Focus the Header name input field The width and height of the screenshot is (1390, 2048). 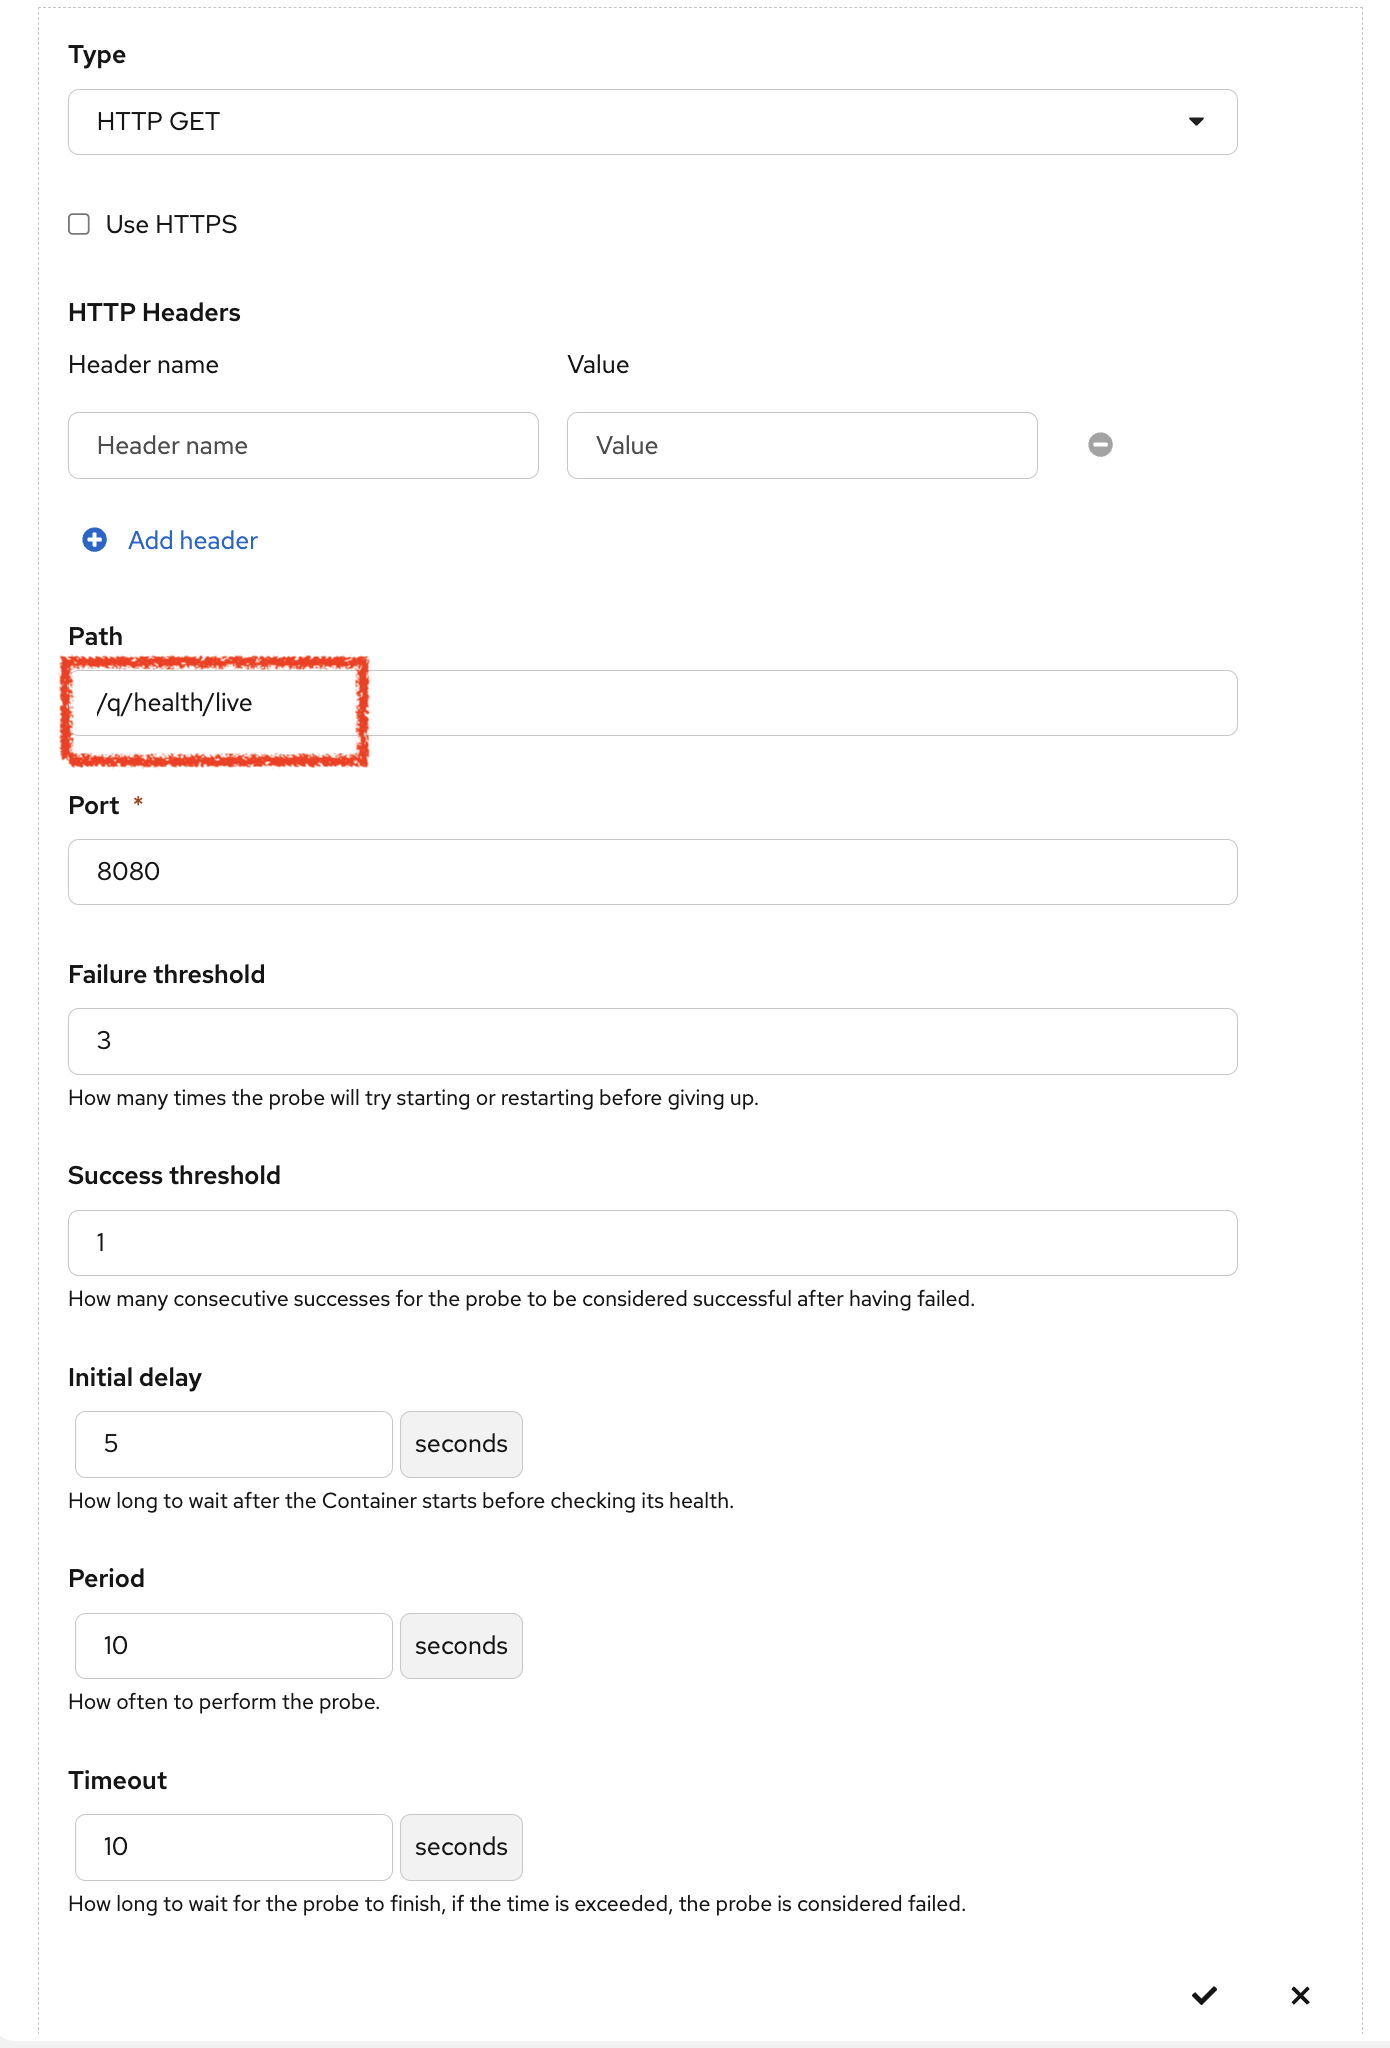pos(303,446)
